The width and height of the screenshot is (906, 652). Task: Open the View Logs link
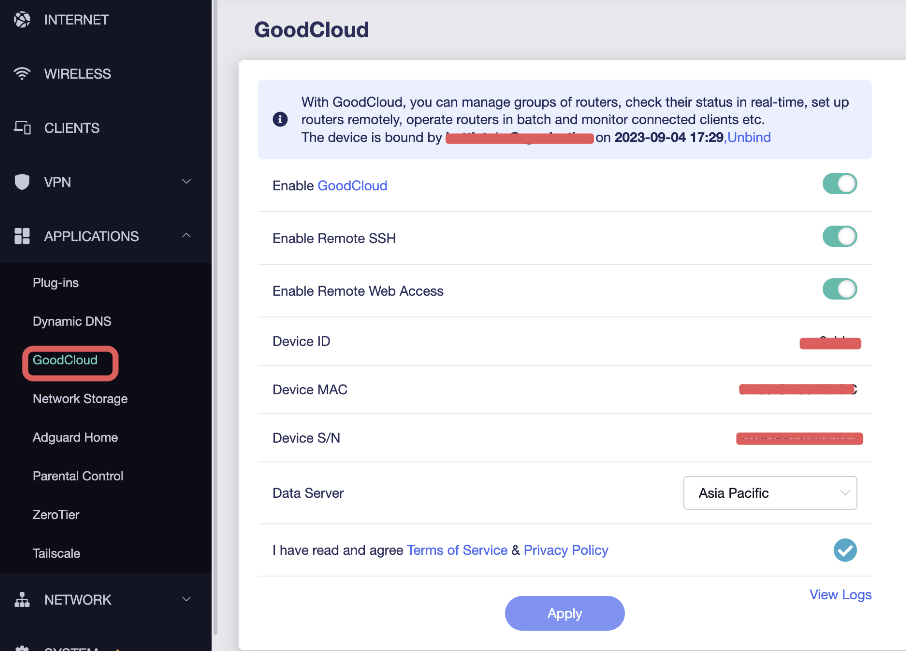[x=840, y=595]
